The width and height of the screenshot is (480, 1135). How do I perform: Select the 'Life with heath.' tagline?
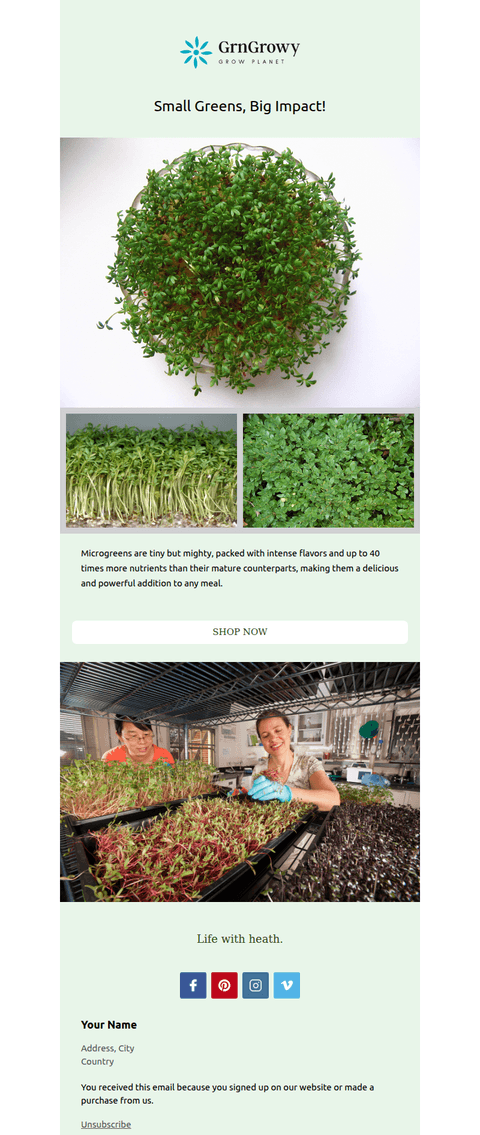tap(240, 939)
